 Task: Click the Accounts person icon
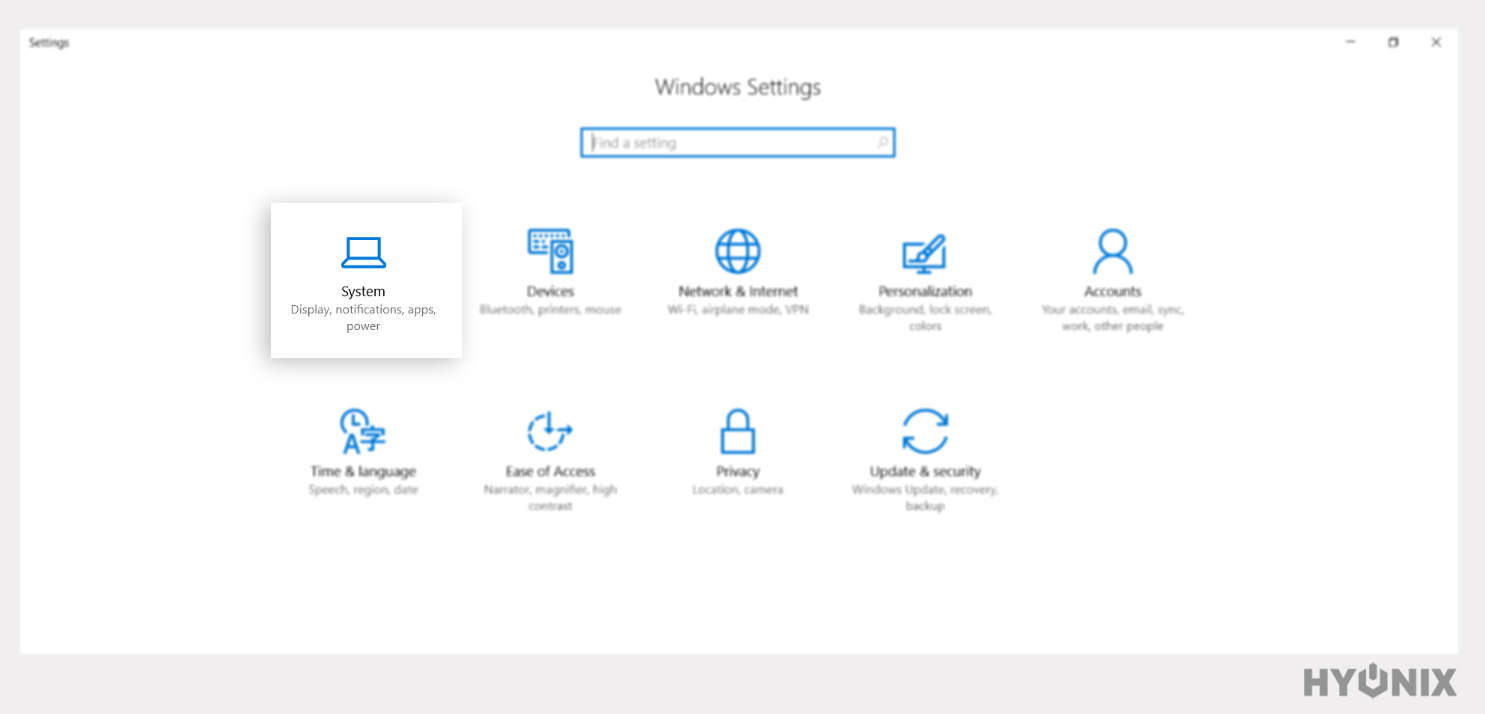[1112, 250]
